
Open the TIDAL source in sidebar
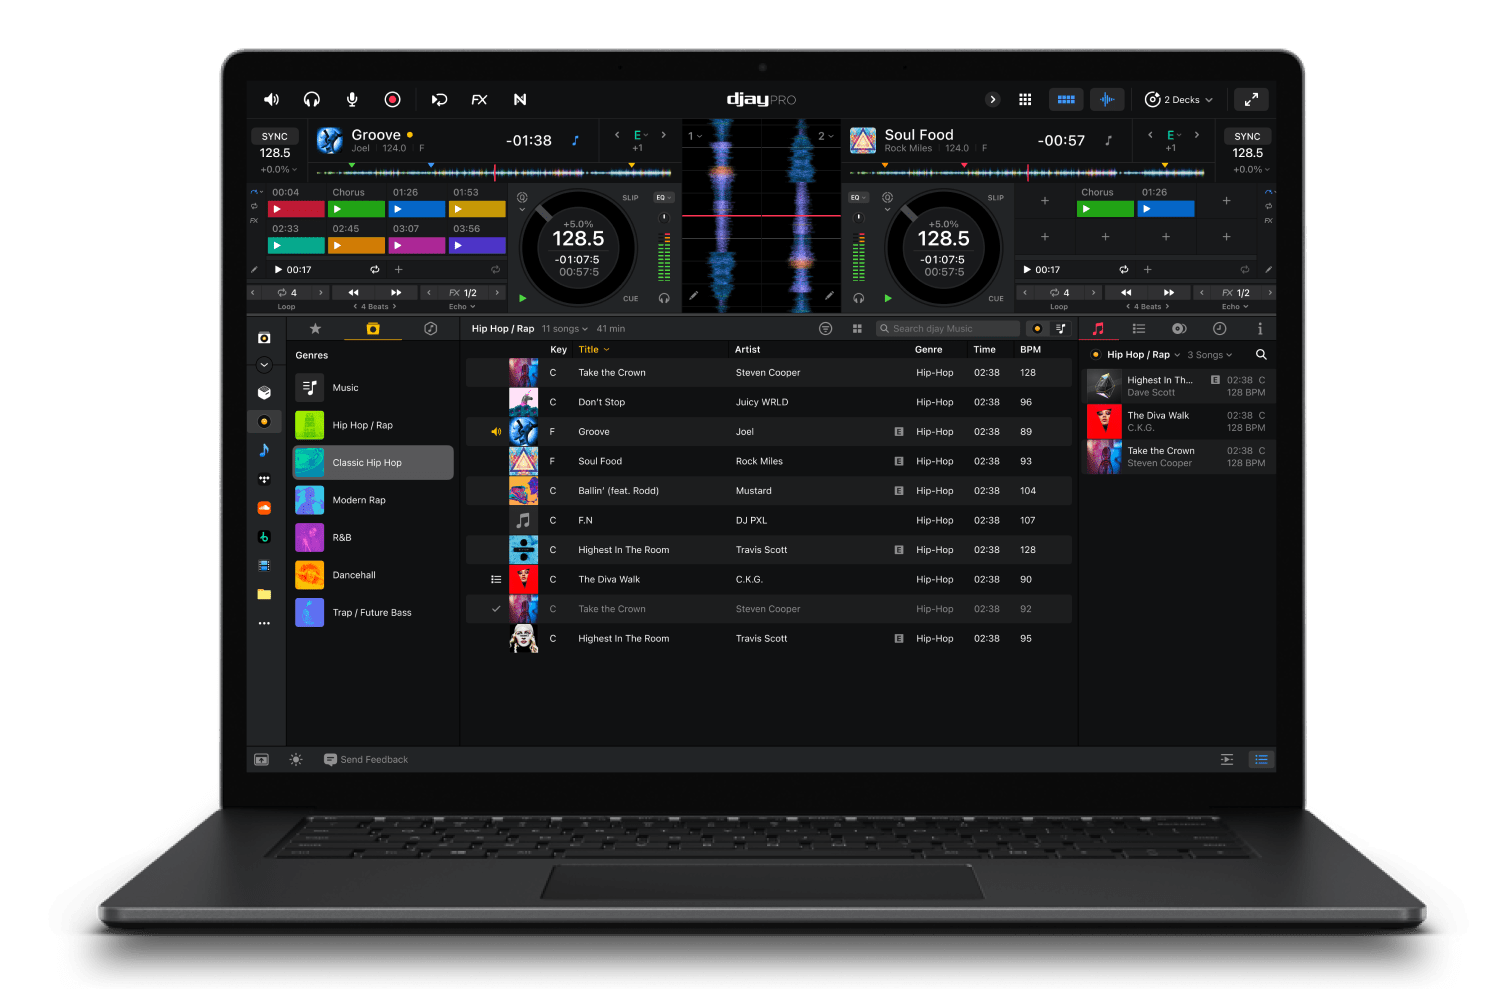click(264, 479)
